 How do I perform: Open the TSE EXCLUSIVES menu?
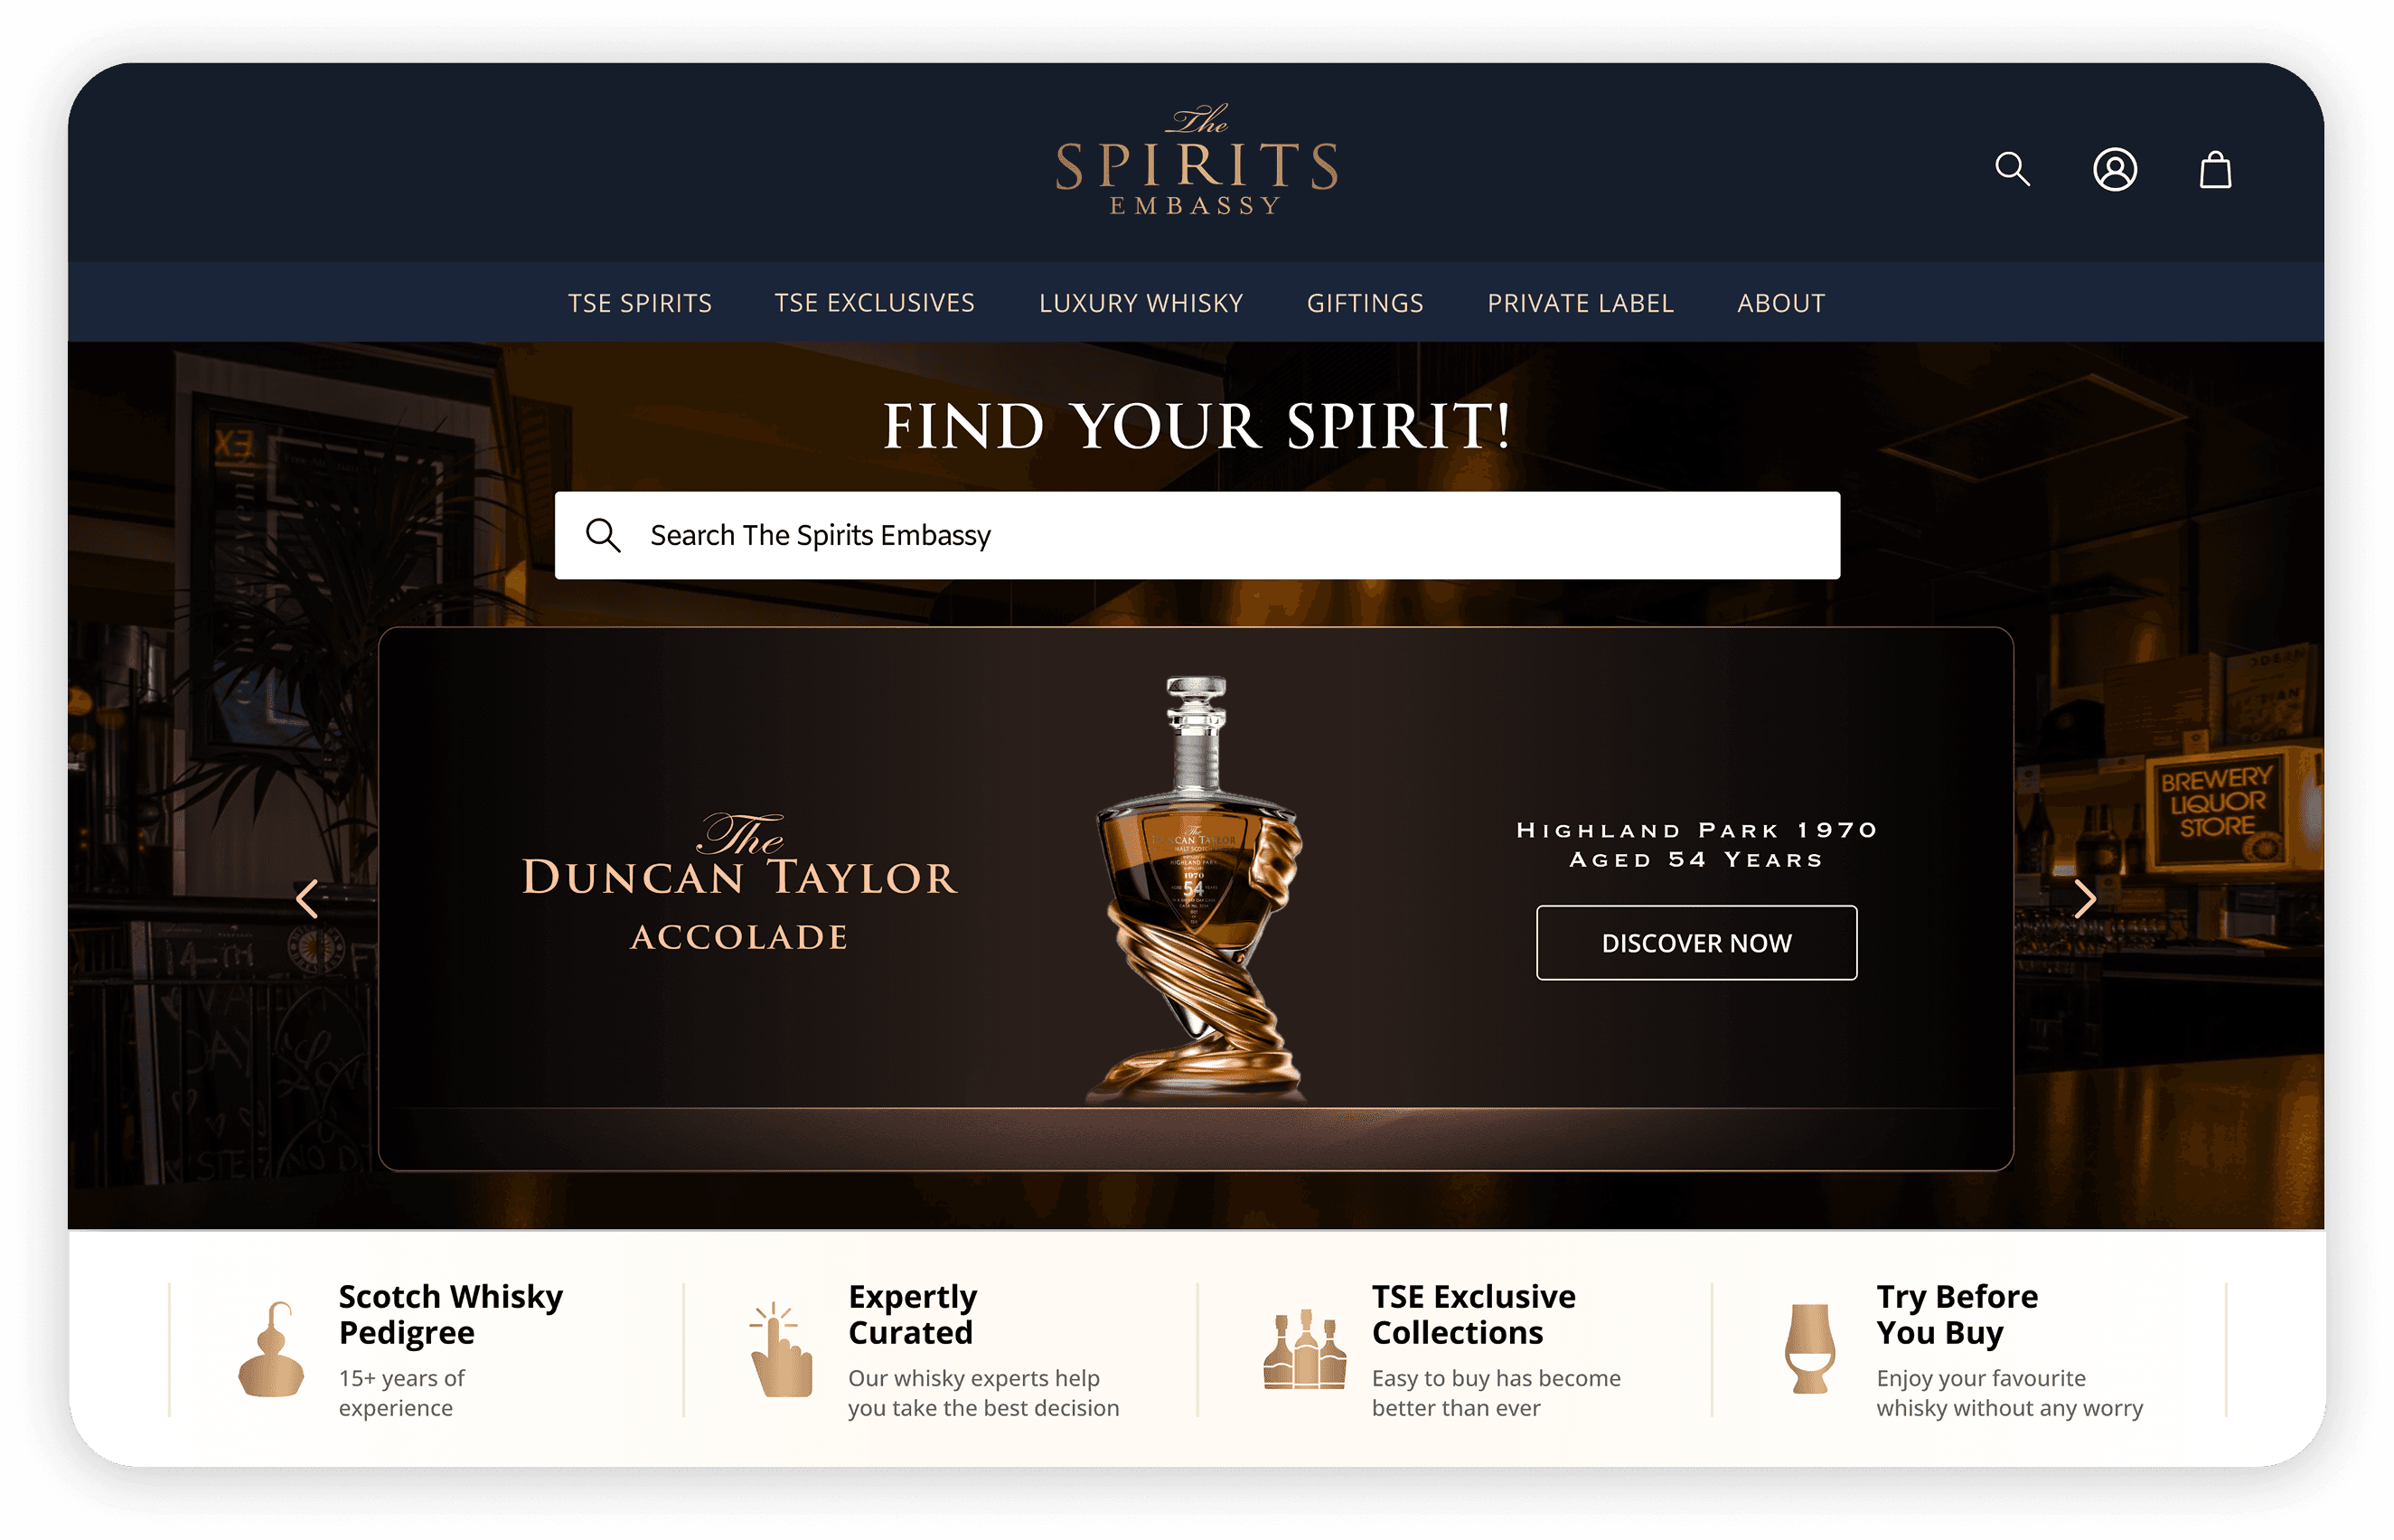click(x=874, y=303)
